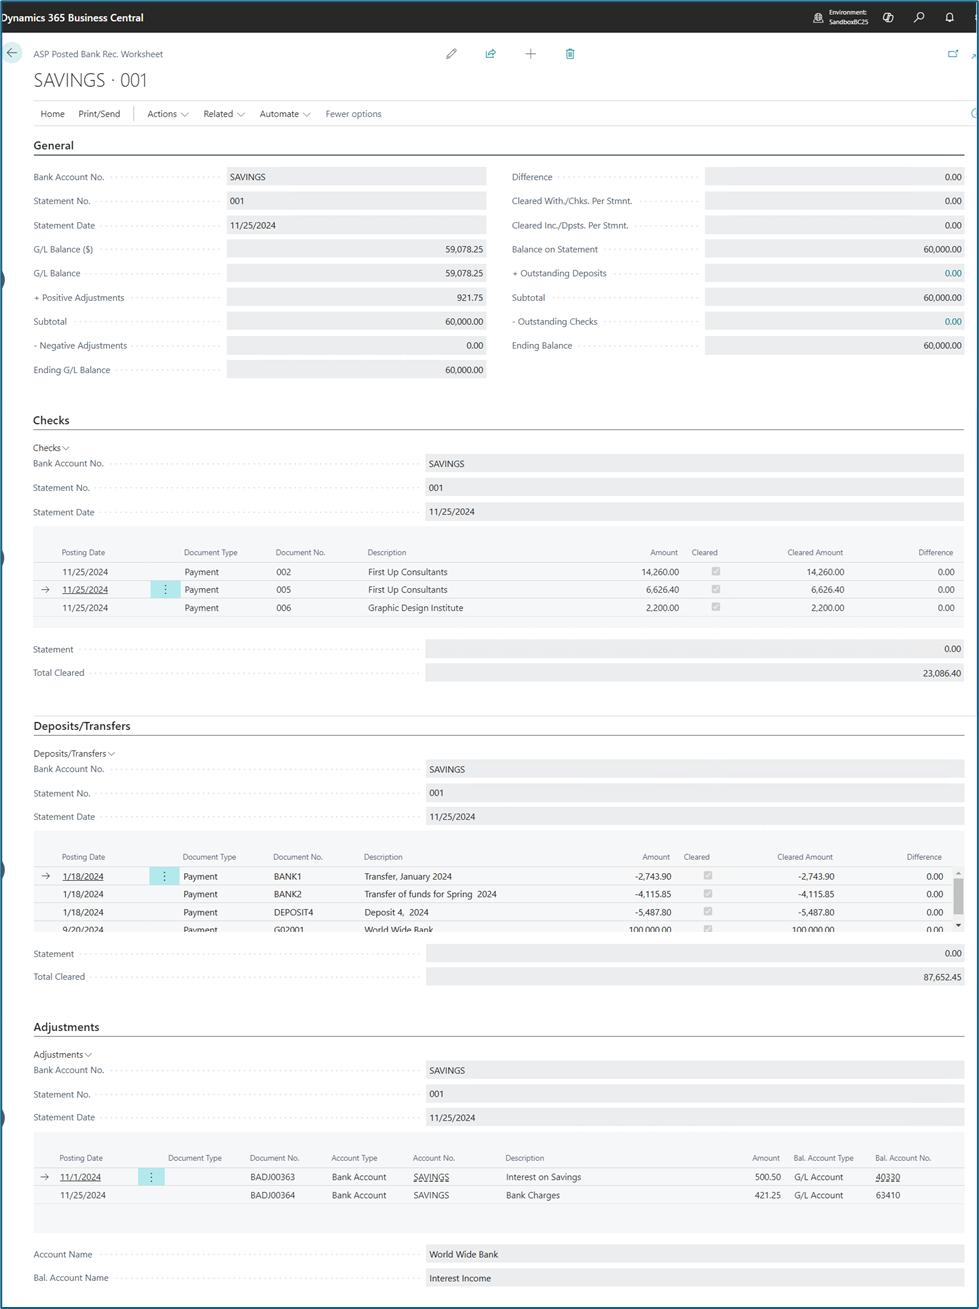Click 11/1/2024 adjustment posting date link
Image resolution: width=979 pixels, height=1309 pixels.
click(80, 1177)
